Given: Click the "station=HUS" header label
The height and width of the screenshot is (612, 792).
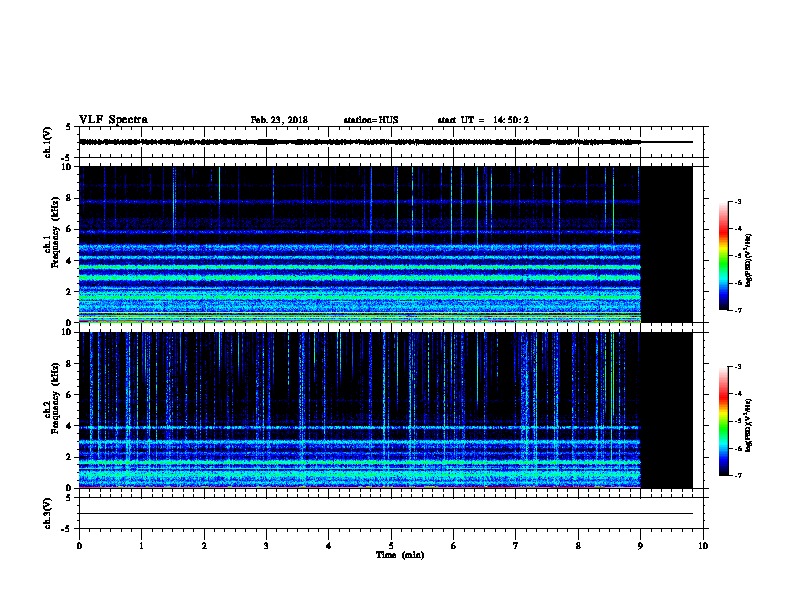Looking at the screenshot, I should click(x=371, y=120).
